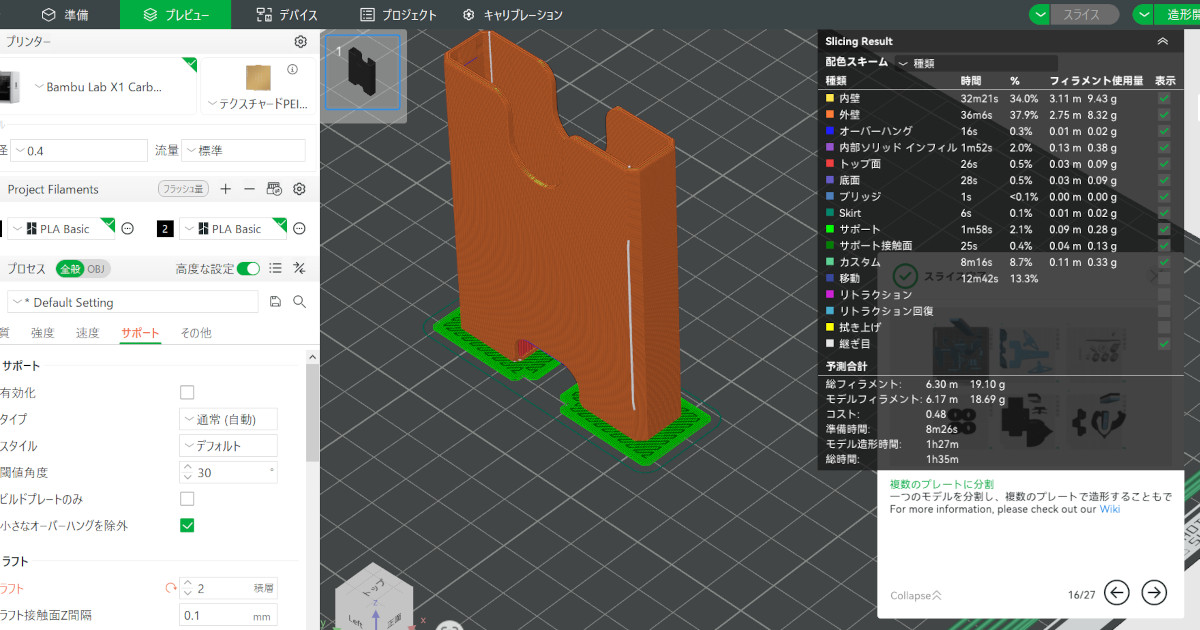Go to the previous tip with the left arrow
The width and height of the screenshot is (1200, 630).
click(1116, 593)
